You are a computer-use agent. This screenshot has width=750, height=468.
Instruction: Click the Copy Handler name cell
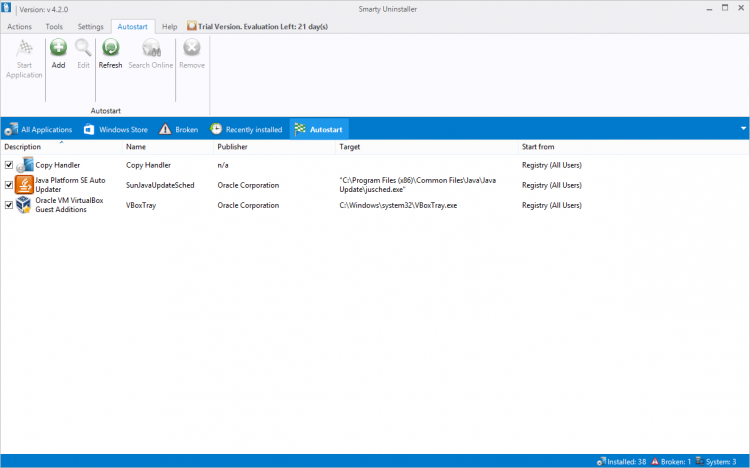coord(148,165)
